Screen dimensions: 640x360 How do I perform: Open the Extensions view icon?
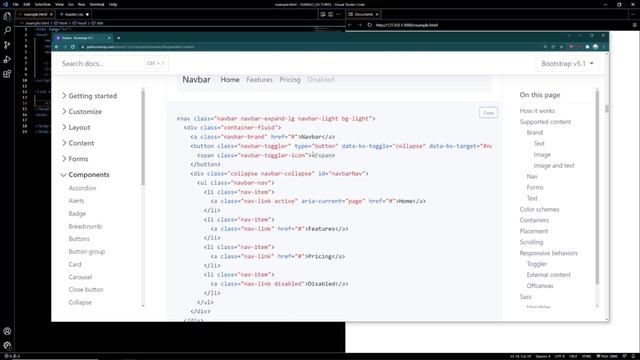tap(7, 74)
